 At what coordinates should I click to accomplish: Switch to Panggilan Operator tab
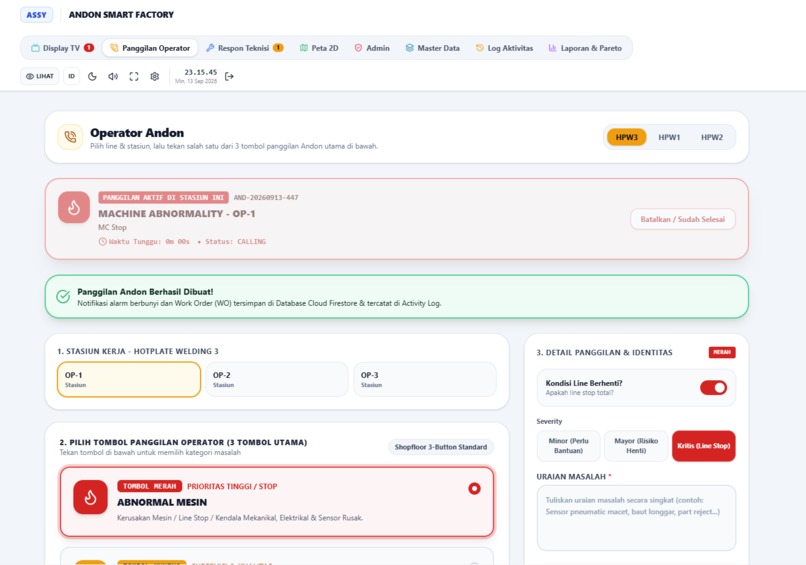(150, 48)
